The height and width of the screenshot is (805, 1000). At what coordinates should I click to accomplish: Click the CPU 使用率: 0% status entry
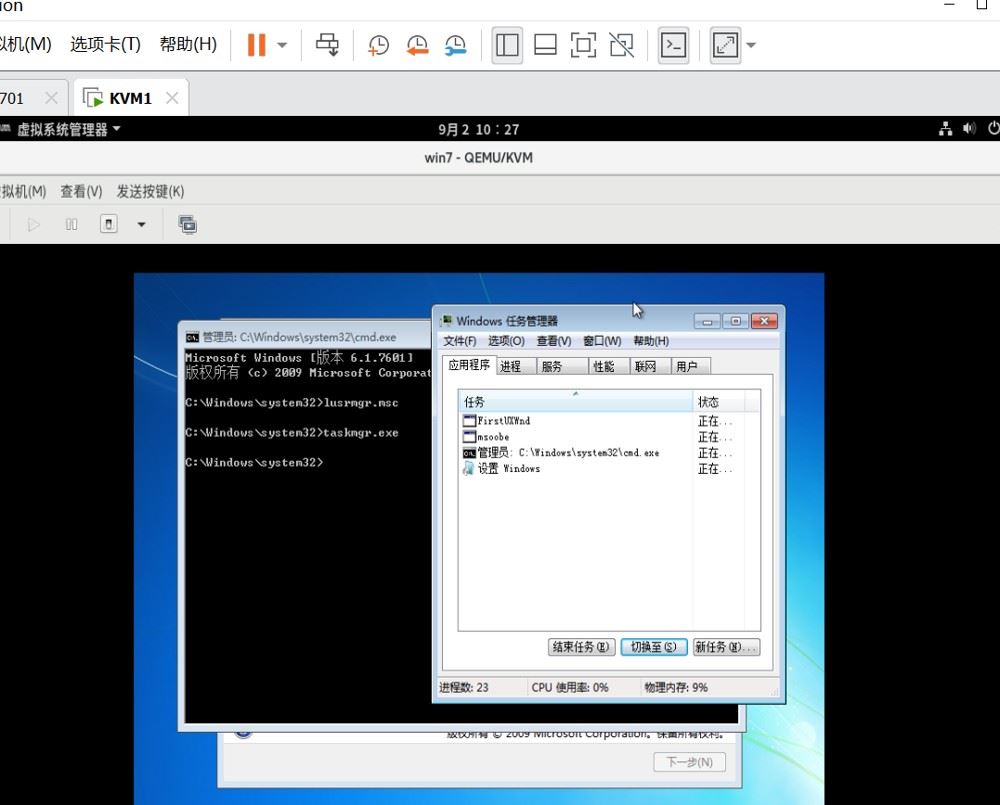click(x=570, y=688)
